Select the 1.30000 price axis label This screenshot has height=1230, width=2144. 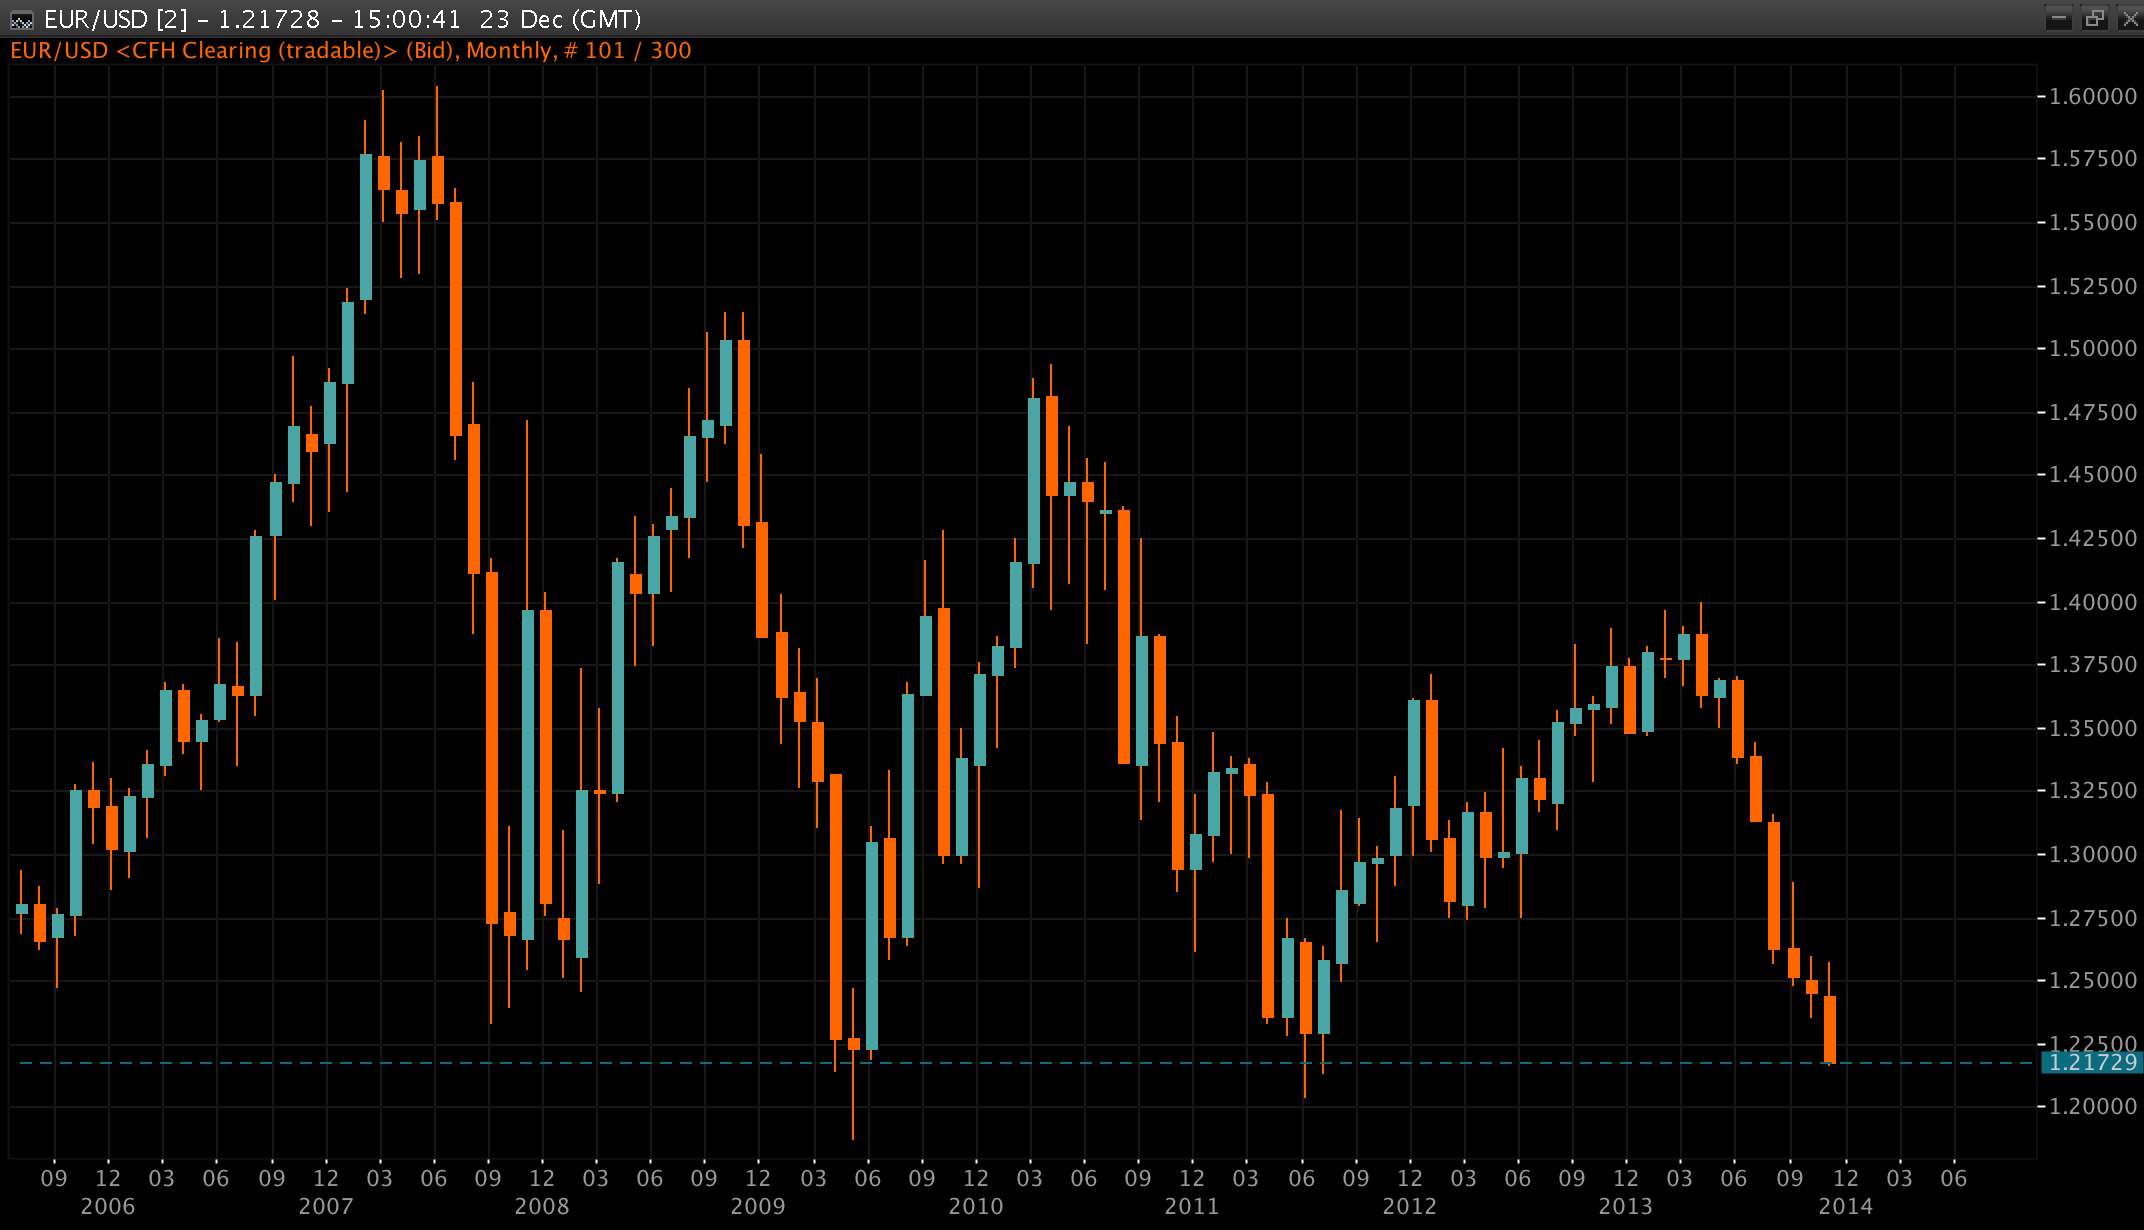coord(2091,855)
